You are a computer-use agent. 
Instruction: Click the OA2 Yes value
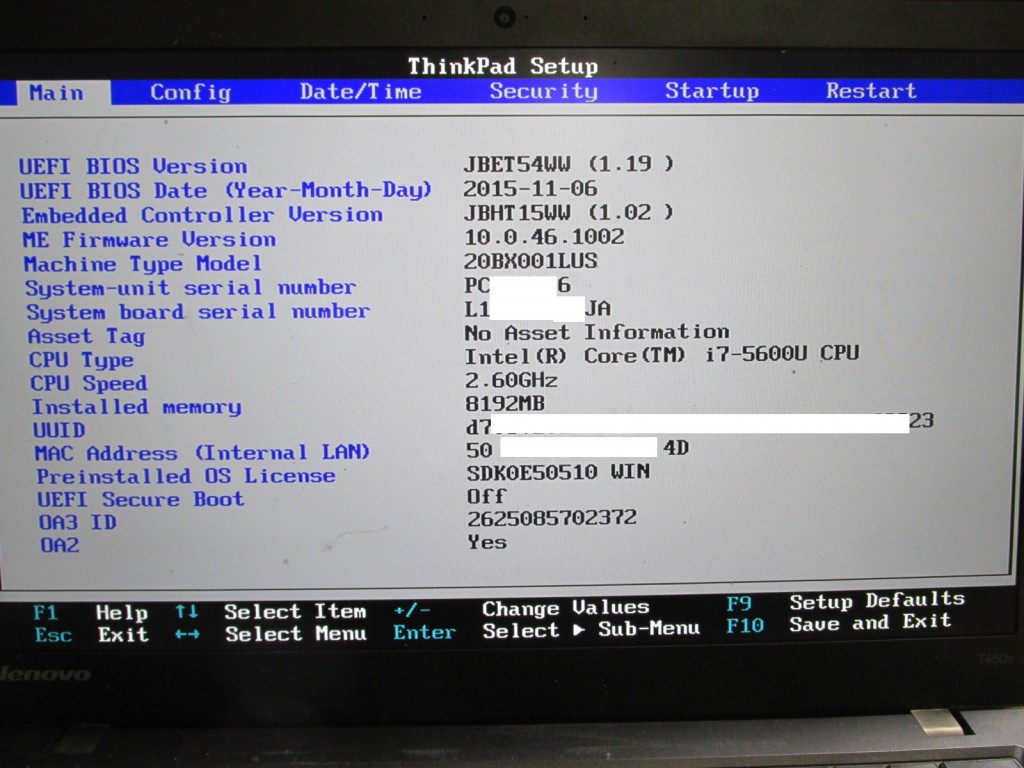[487, 542]
